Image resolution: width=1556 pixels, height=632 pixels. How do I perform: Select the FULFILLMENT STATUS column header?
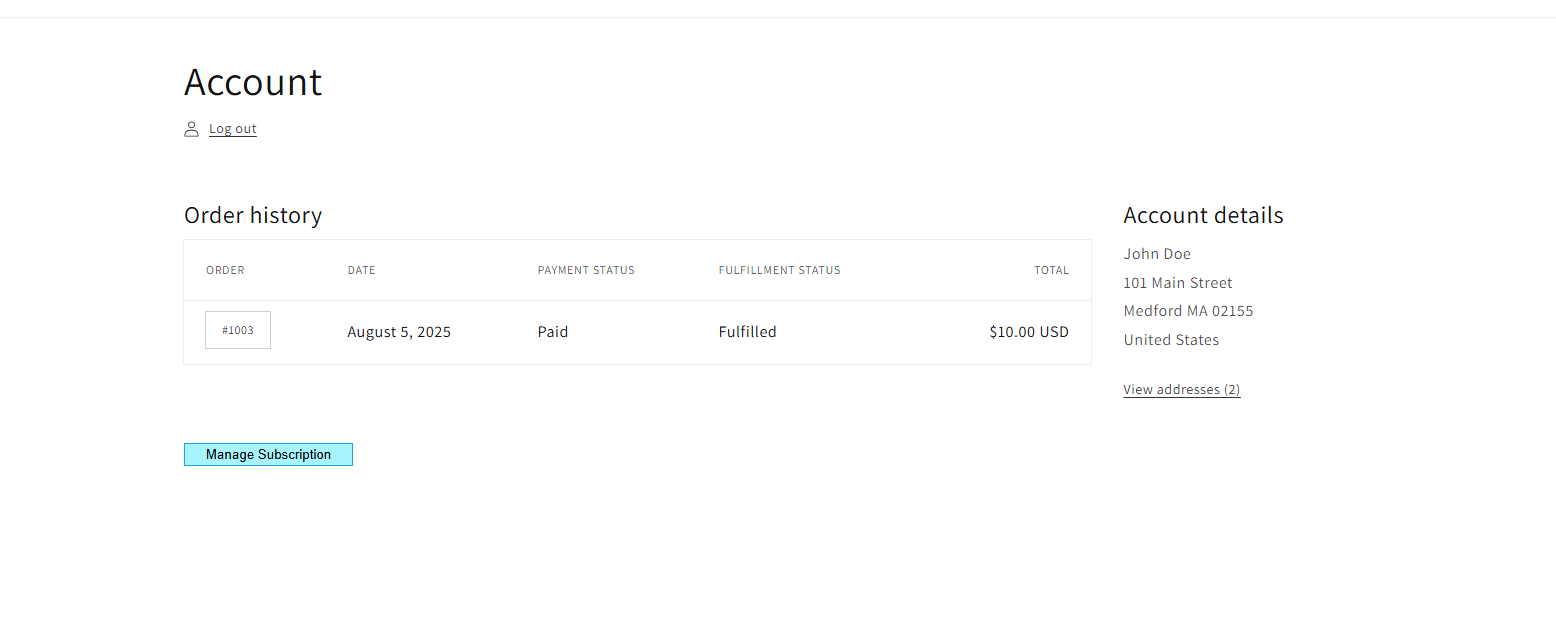tap(779, 270)
